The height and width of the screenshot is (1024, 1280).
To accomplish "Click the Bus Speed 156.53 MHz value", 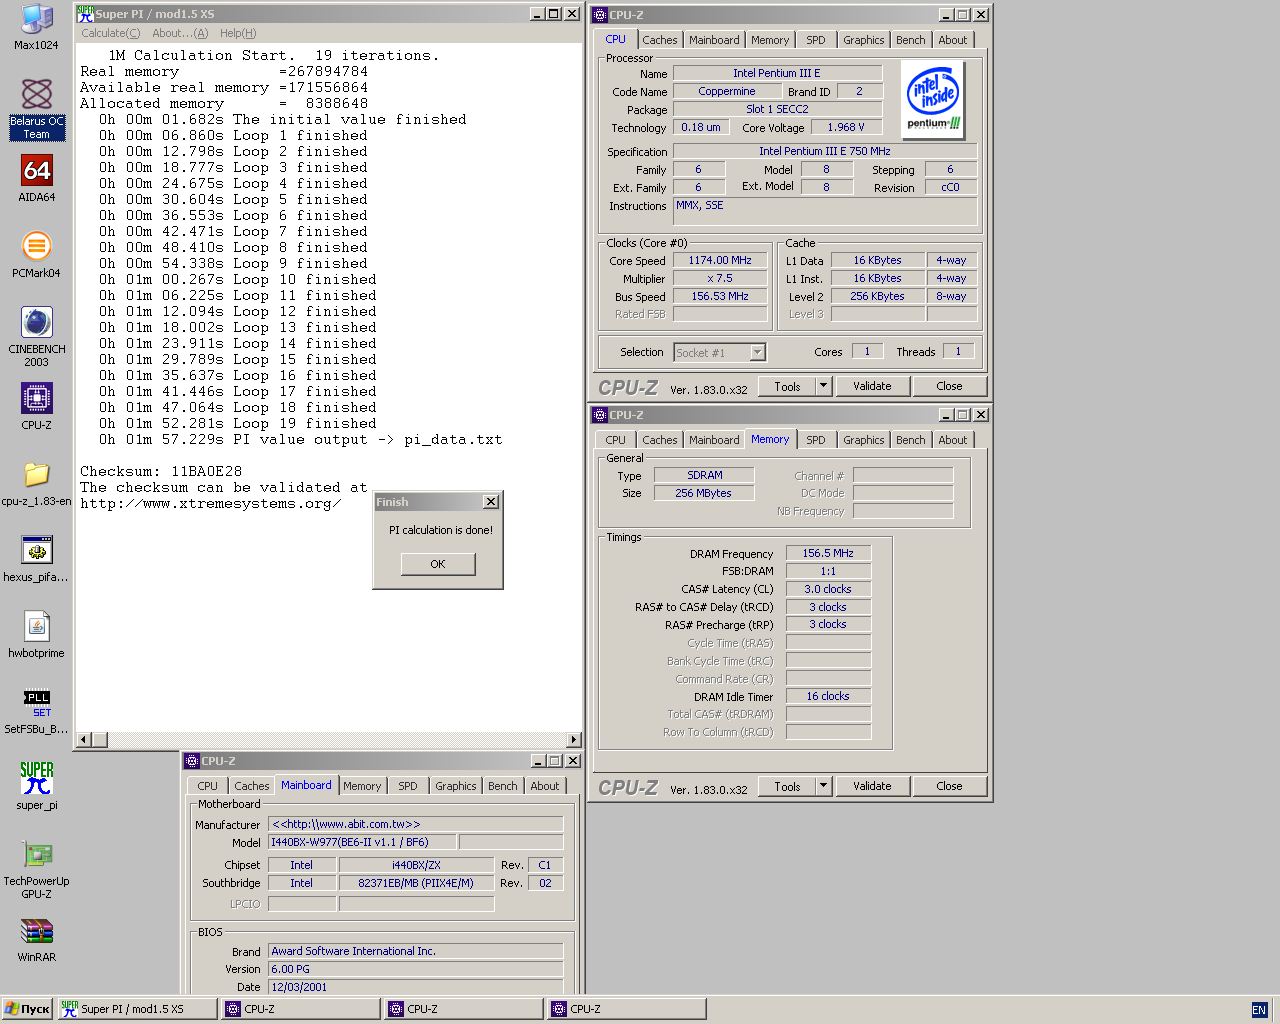I will point(720,296).
